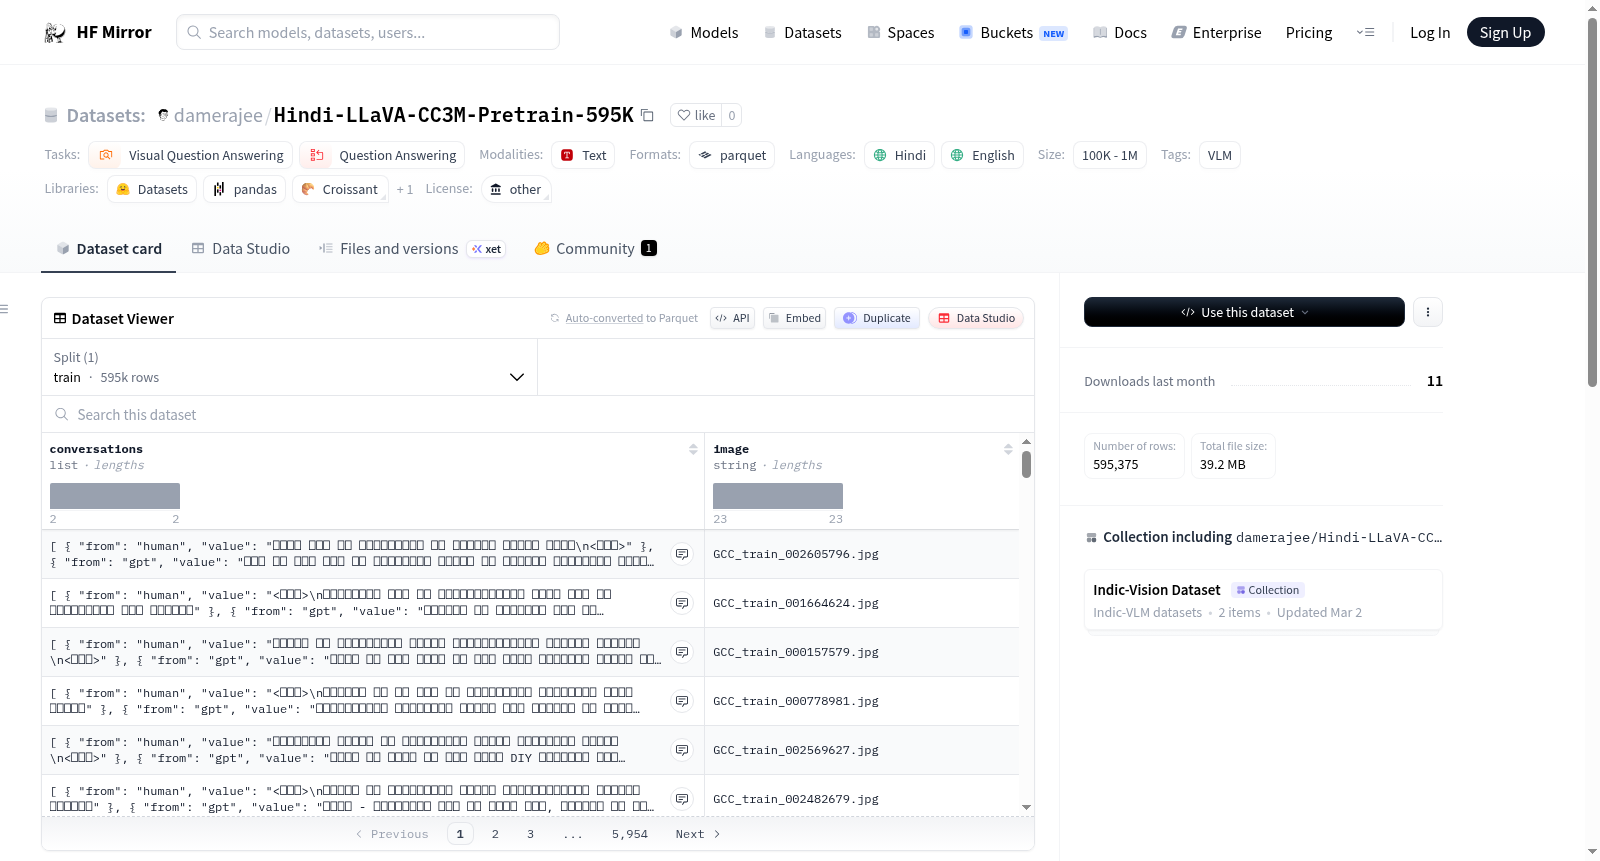1600x861 pixels.
Task: Click the Duplicate button
Action: pos(877,318)
